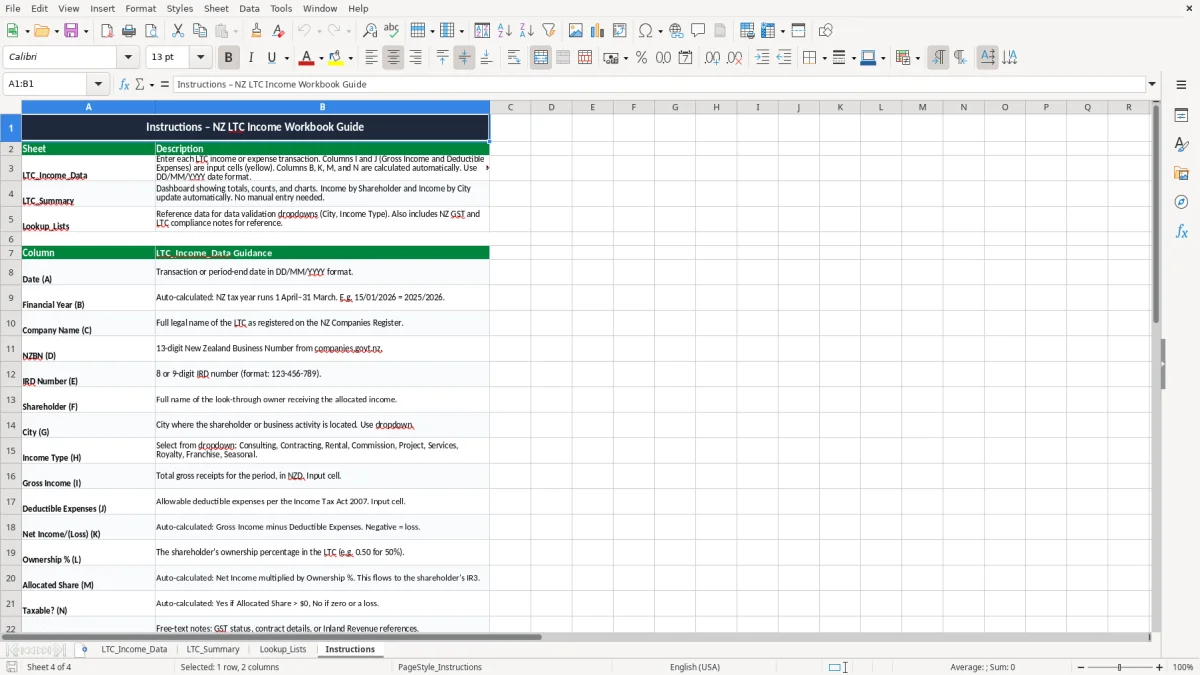Viewport: 1200px width, 675px height.
Task: Toggle Center Horizontally alignment
Action: 393,58
